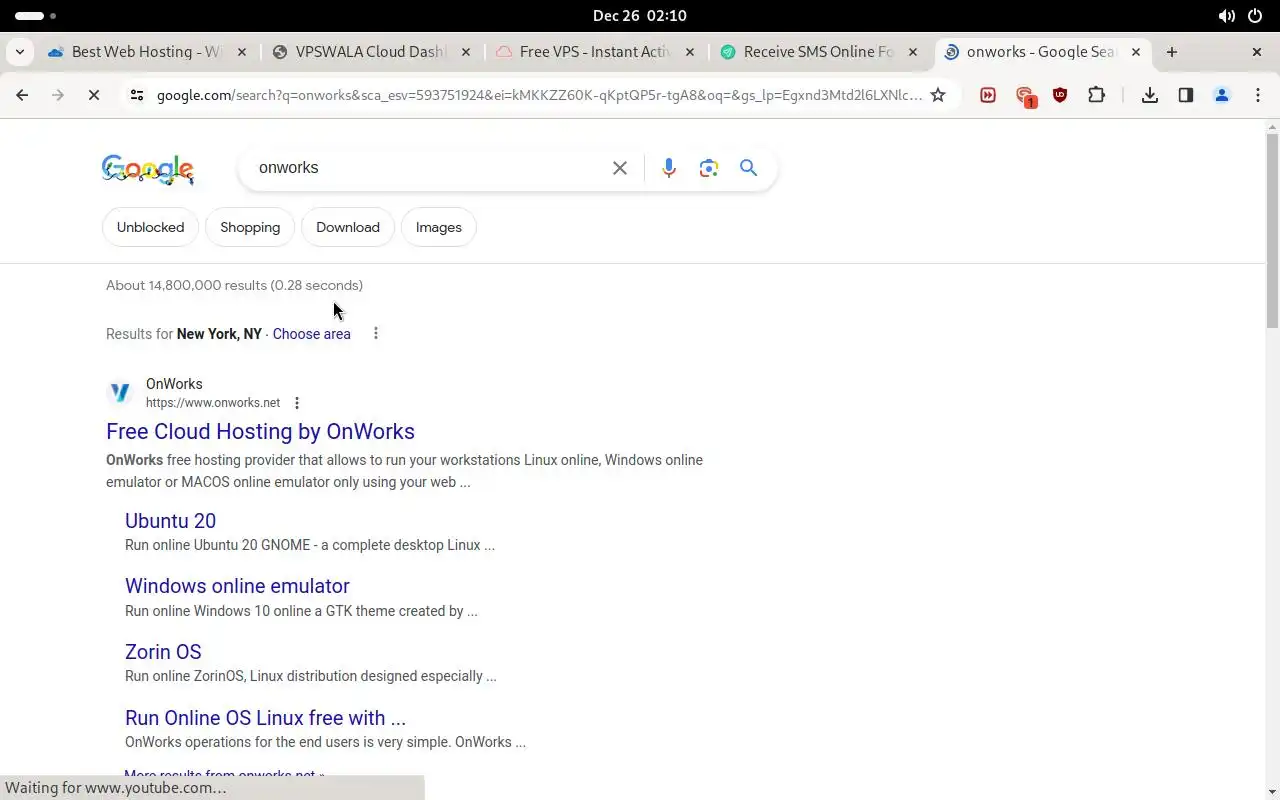
Task: Stop the page from loading
Action: (x=93, y=95)
